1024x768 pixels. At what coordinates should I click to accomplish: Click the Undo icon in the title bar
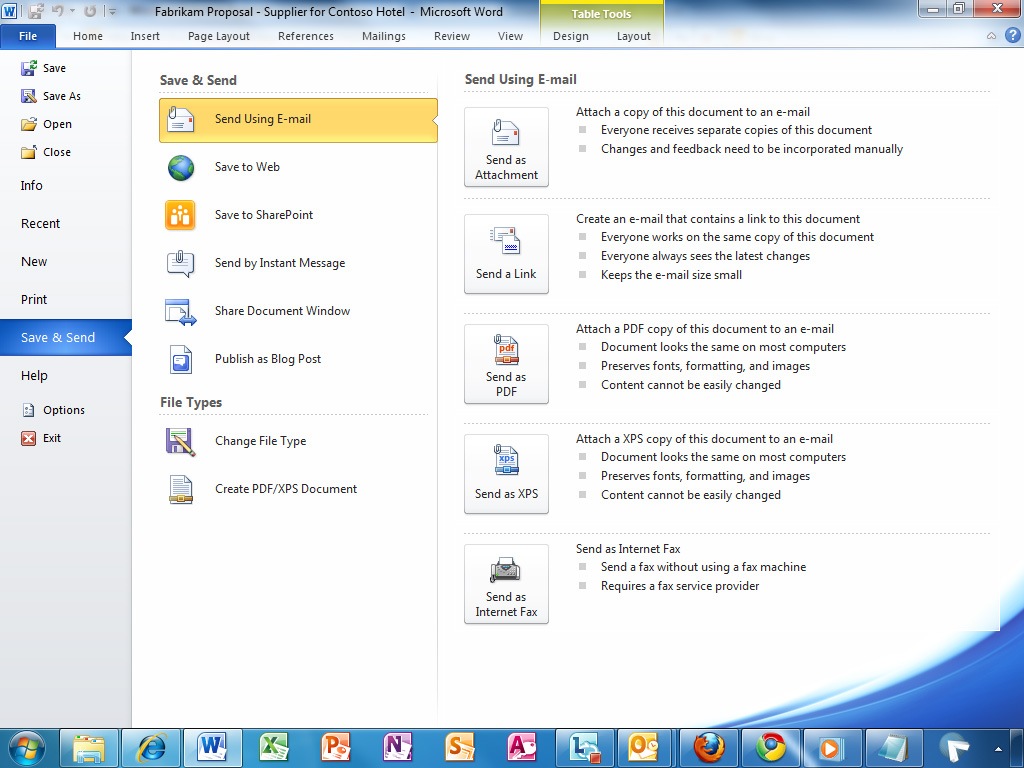tap(57, 11)
